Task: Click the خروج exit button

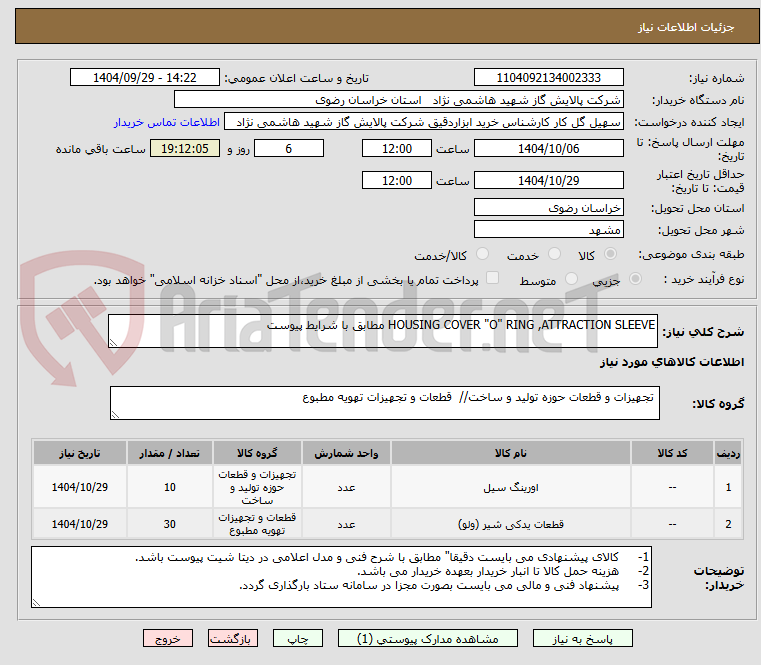Action: coord(167,638)
